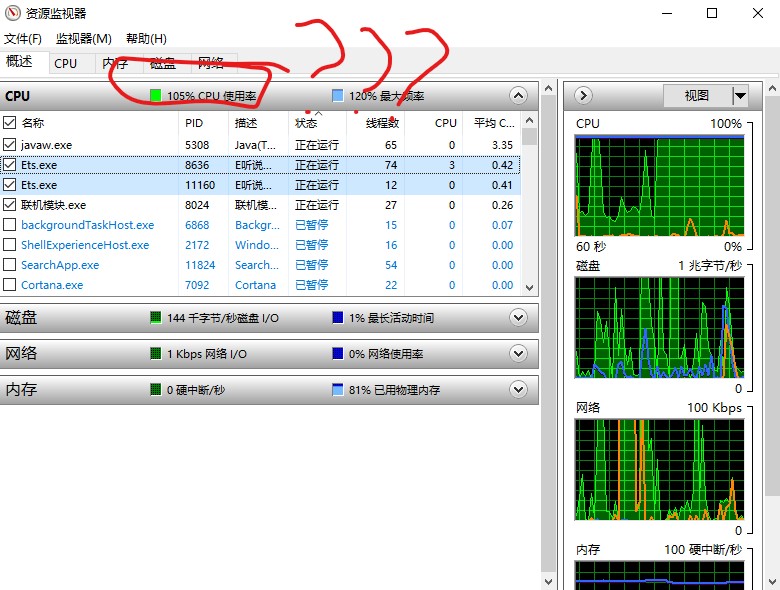Viewport: 780px width, 590px height.
Task: Expand the 网络 section chevron
Action: tap(518, 353)
